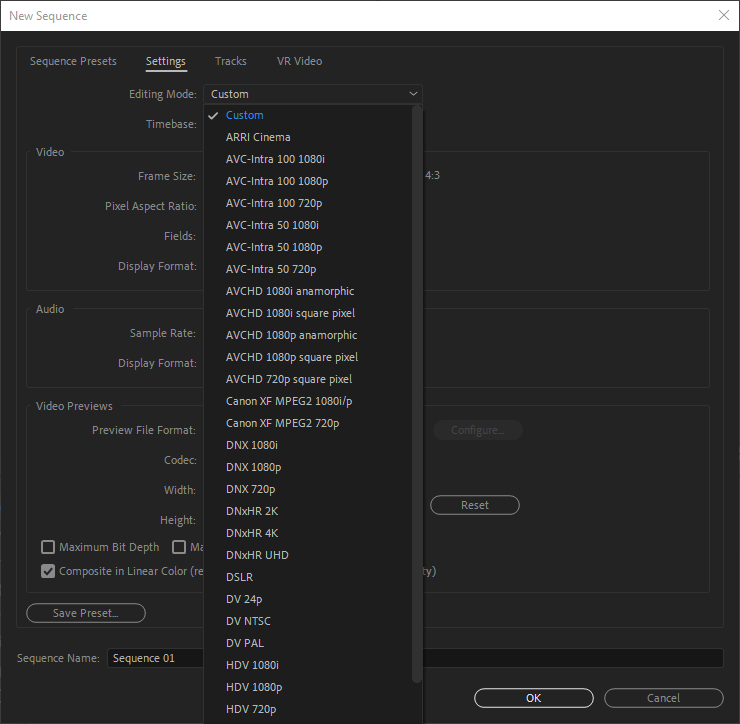
Task: Open the Settings tab
Action: tap(166, 61)
